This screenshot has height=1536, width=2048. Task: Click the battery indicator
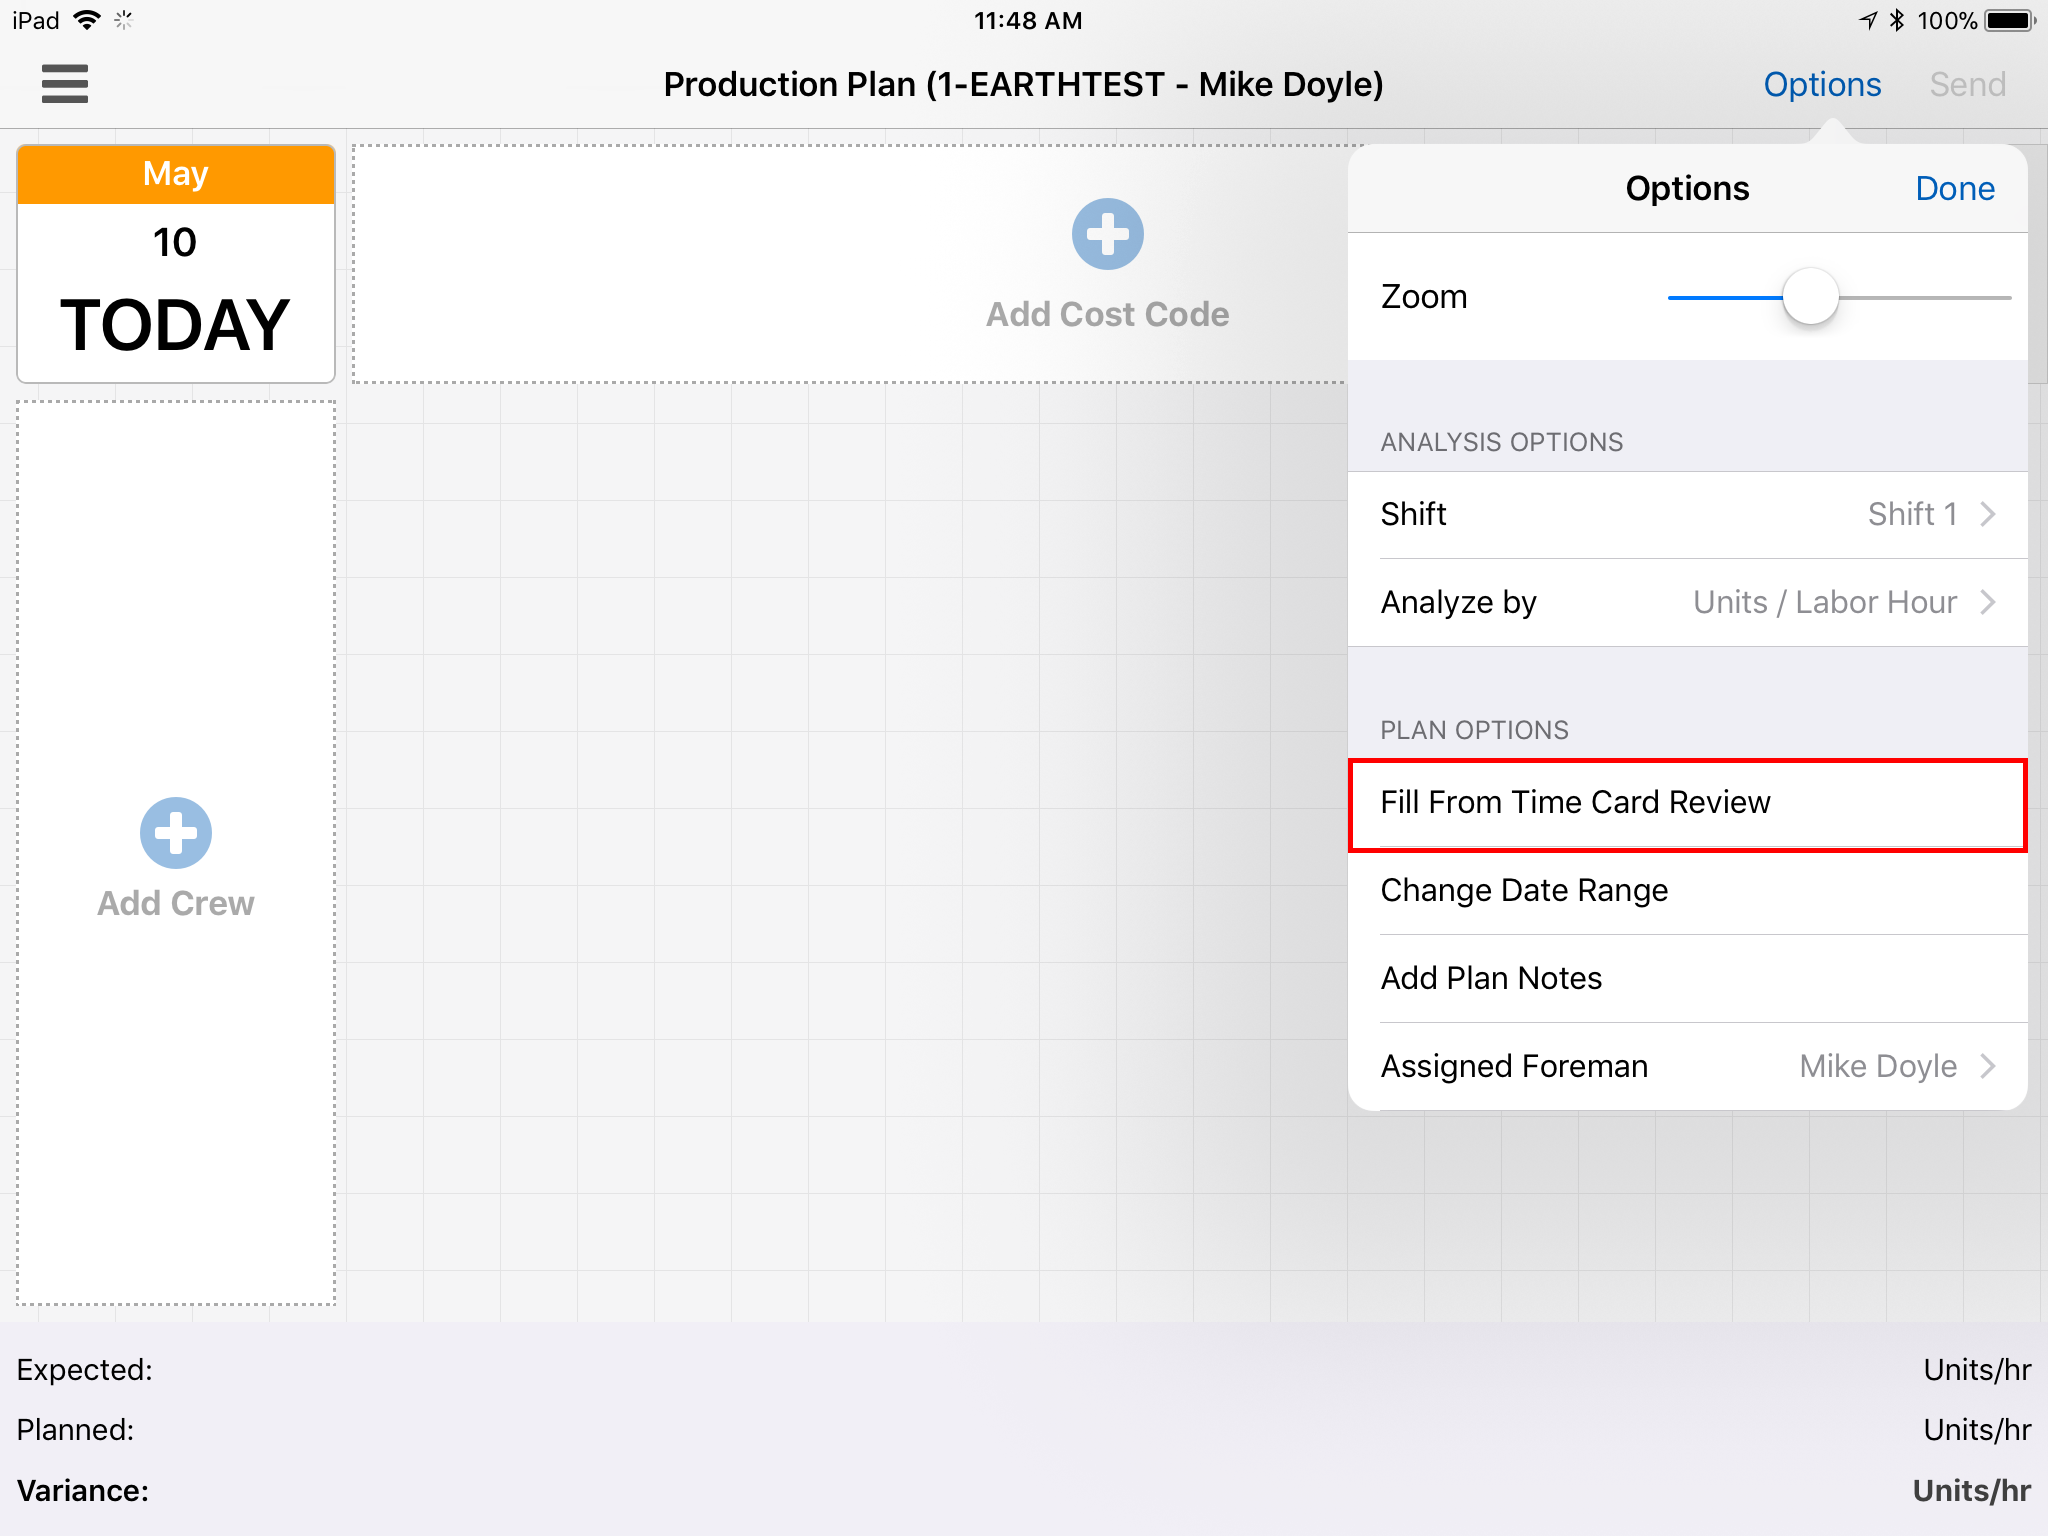(2007, 19)
